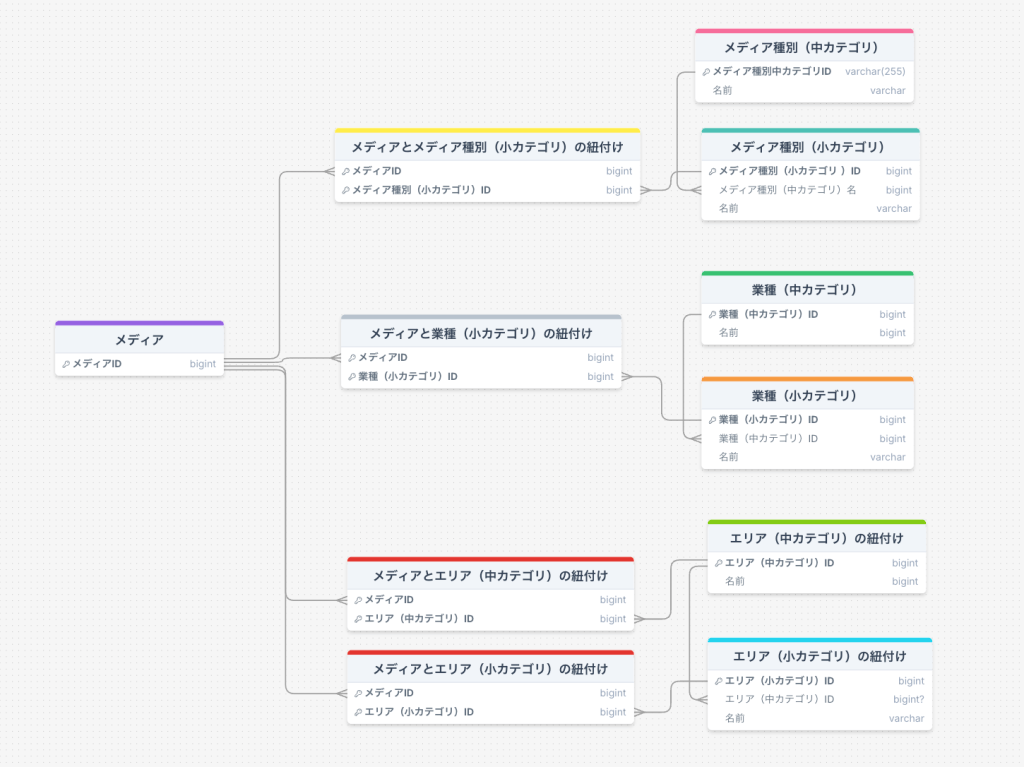The width and height of the screenshot is (1024, 767).
Task: Select メディア種別（中カテゴリ）table header
Action: (x=804, y=48)
